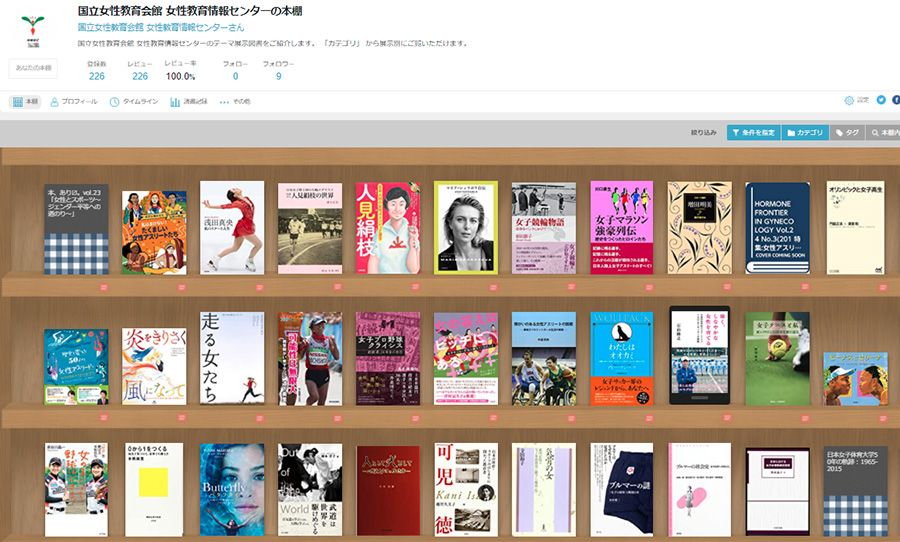Switch to the タイムライン tab

pyautogui.click(x=134, y=102)
